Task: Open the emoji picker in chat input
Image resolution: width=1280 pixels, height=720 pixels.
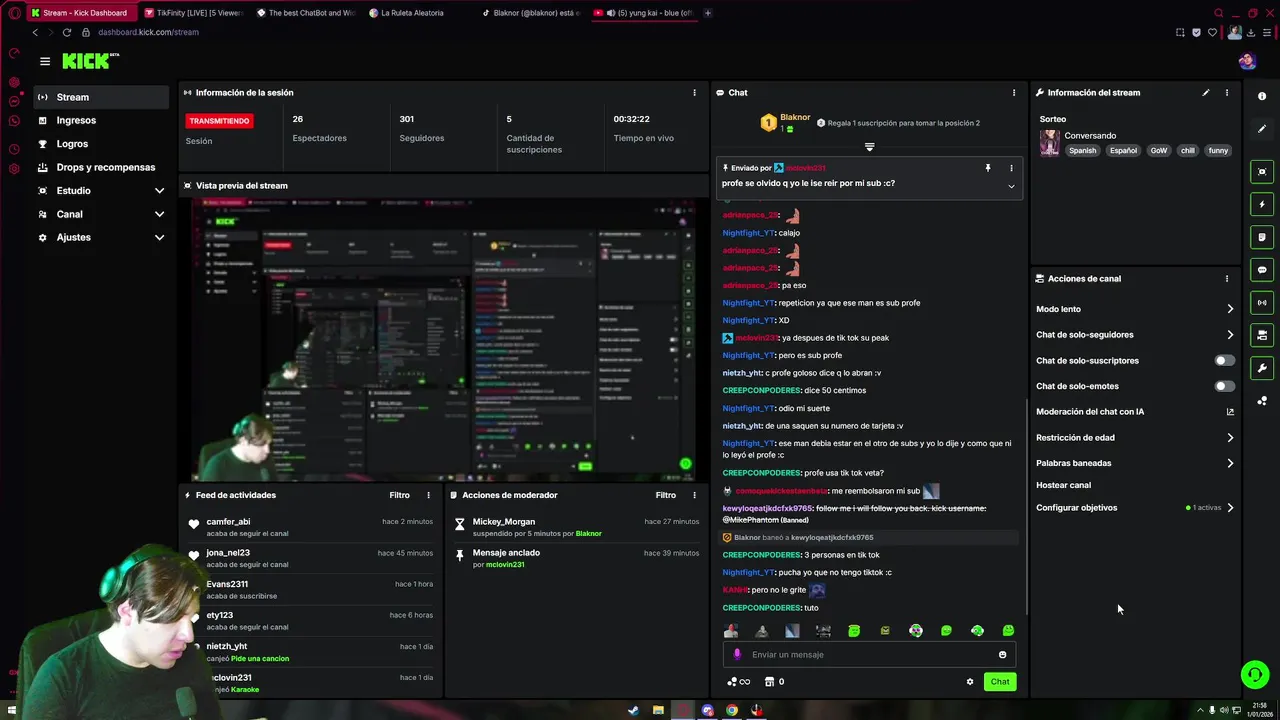Action: [x=1002, y=655]
